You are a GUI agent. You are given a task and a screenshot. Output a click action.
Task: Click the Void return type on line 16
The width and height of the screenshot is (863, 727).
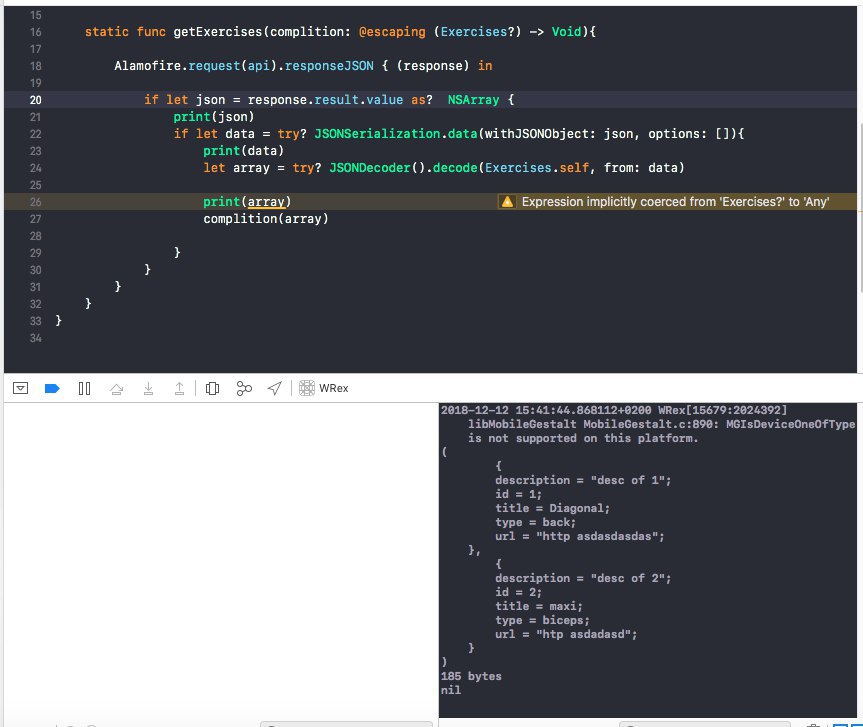[566, 32]
